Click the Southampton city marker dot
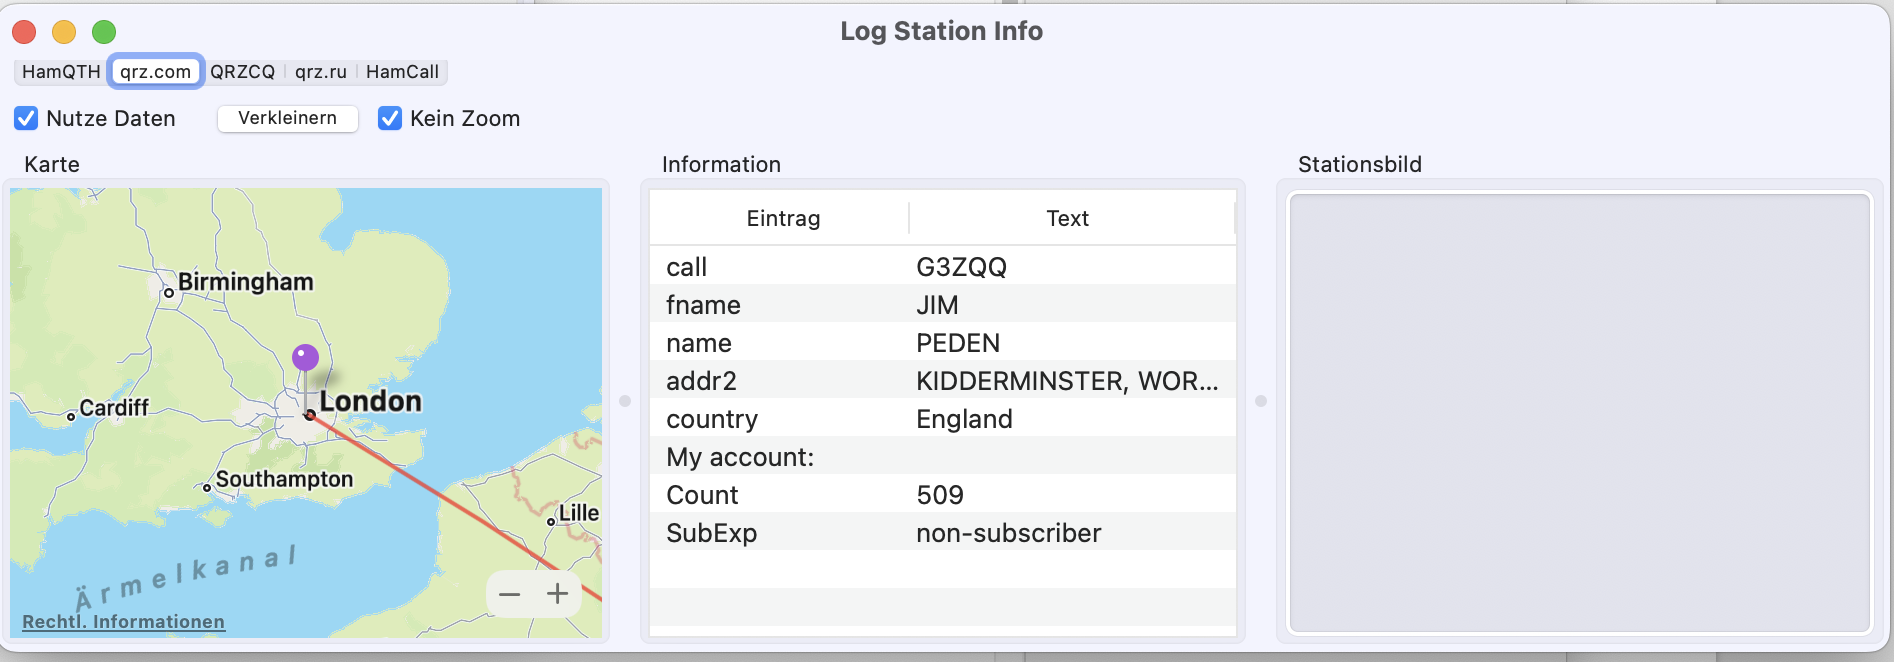 click(x=207, y=488)
